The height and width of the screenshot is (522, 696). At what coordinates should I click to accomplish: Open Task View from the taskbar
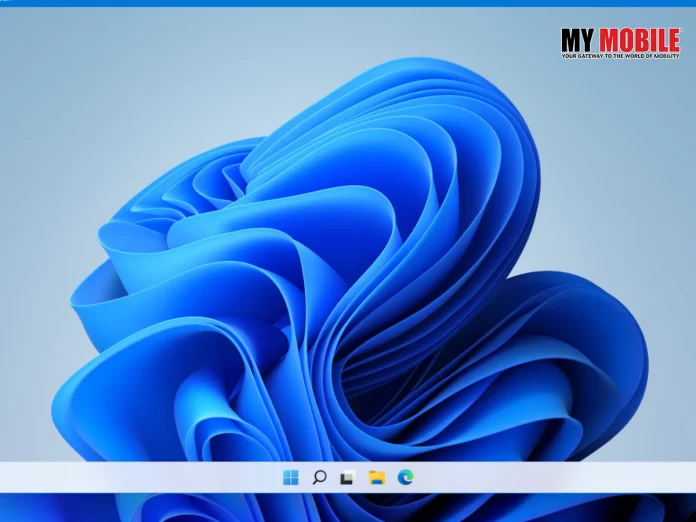(348, 478)
